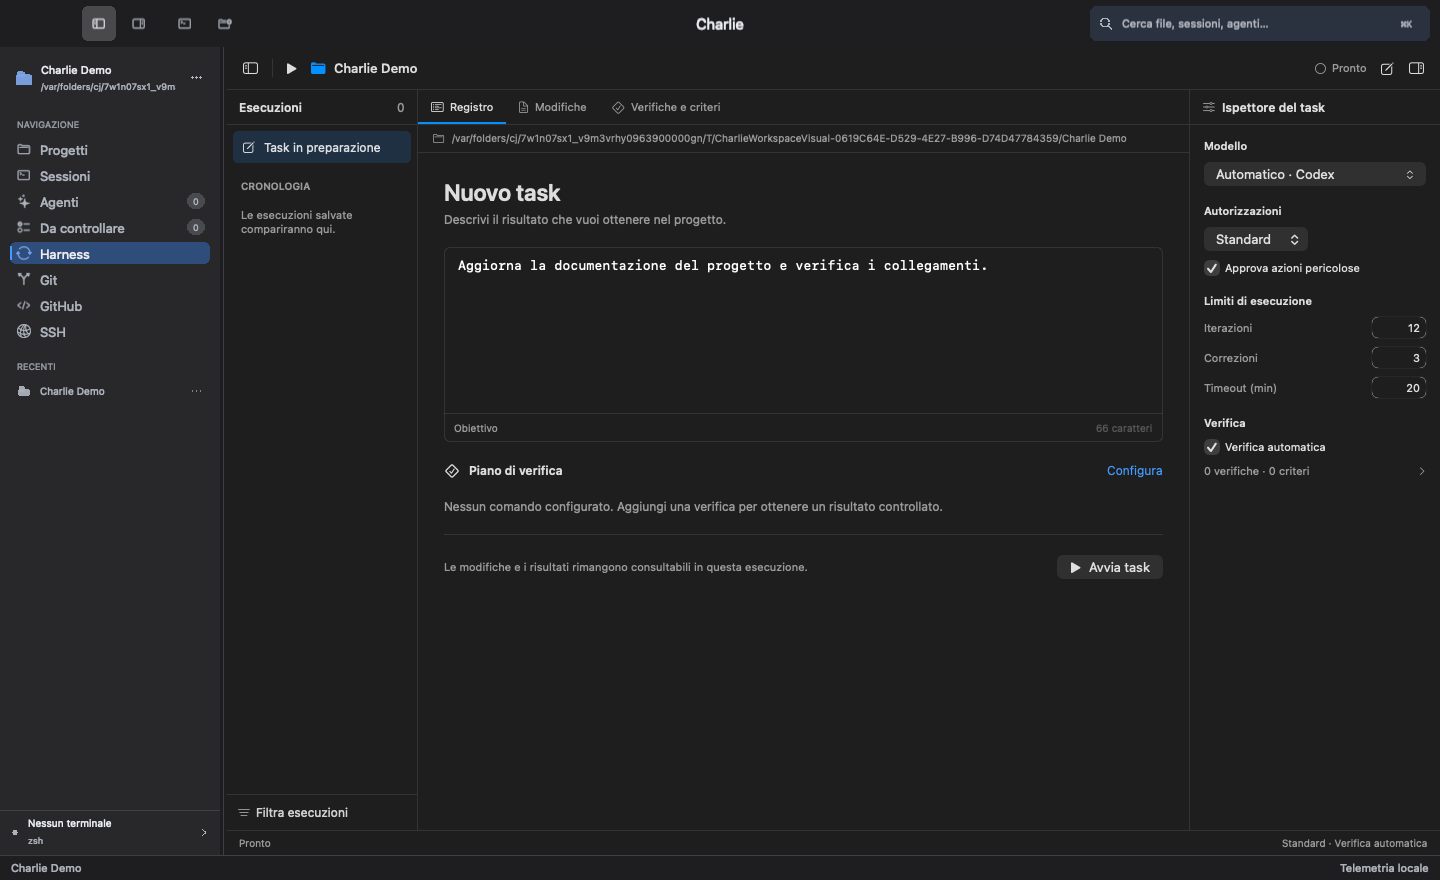1440x880 pixels.
Task: Click the Configura link for Piano di verifica
Action: tap(1134, 471)
